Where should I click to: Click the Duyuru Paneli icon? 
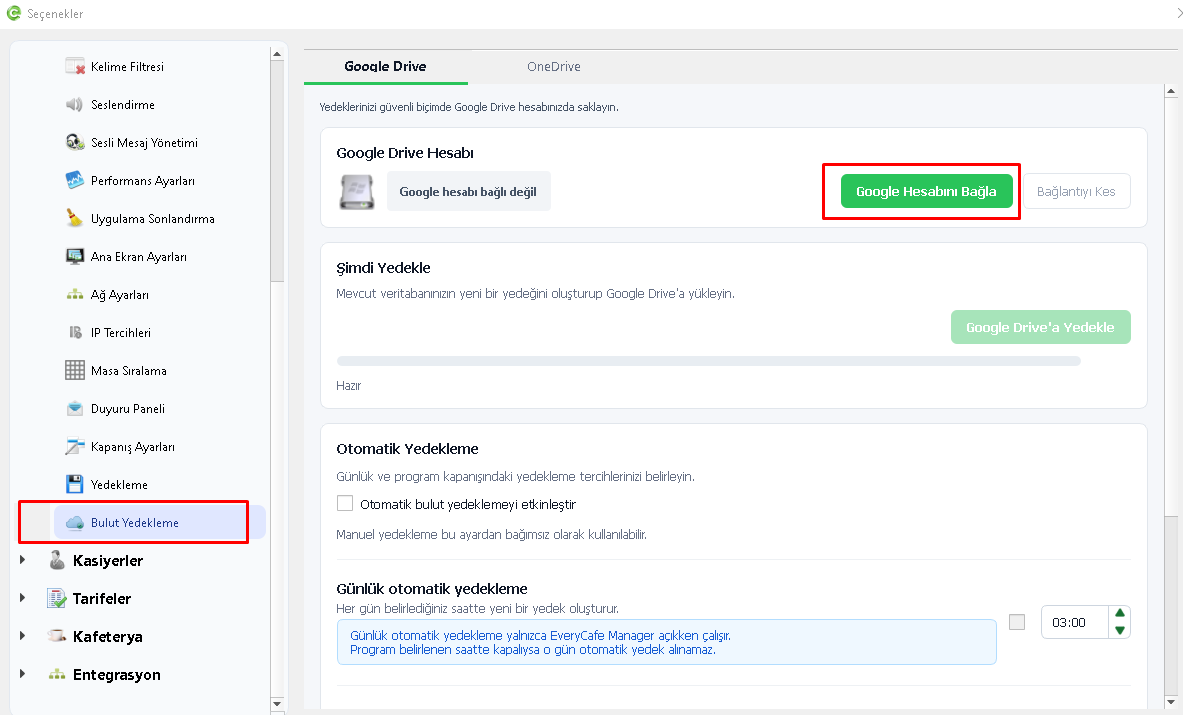(x=75, y=408)
